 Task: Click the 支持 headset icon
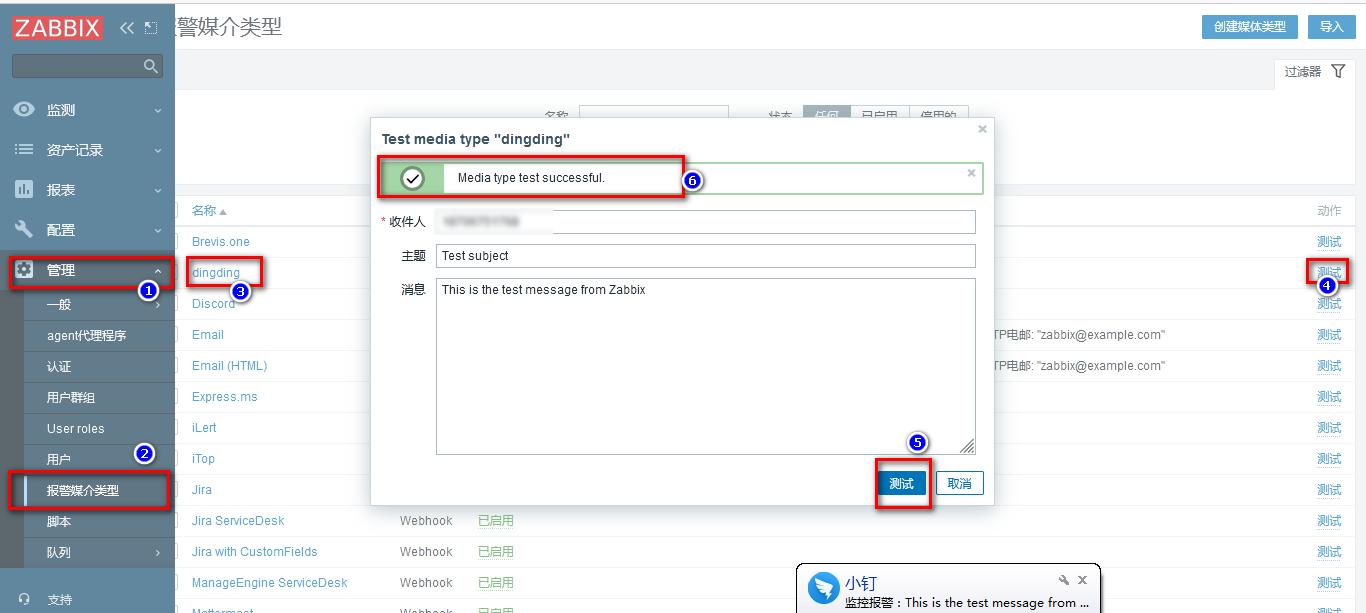[24, 599]
